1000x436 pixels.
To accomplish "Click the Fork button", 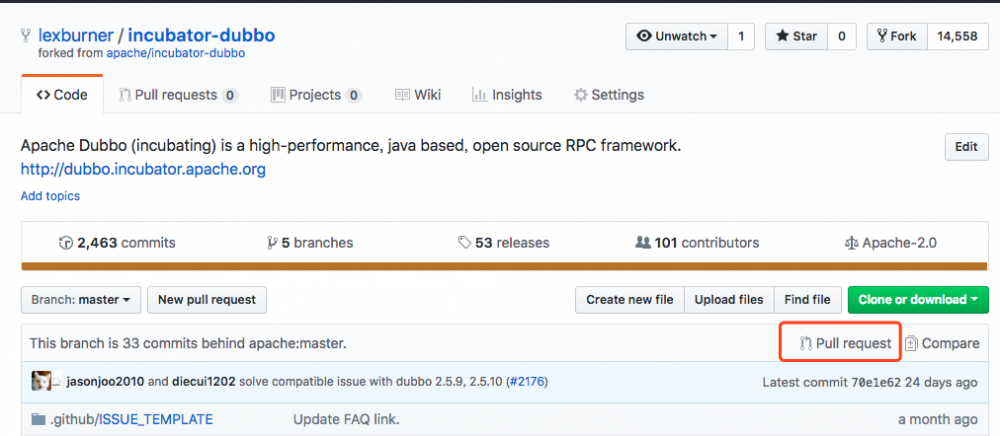I will pos(896,36).
